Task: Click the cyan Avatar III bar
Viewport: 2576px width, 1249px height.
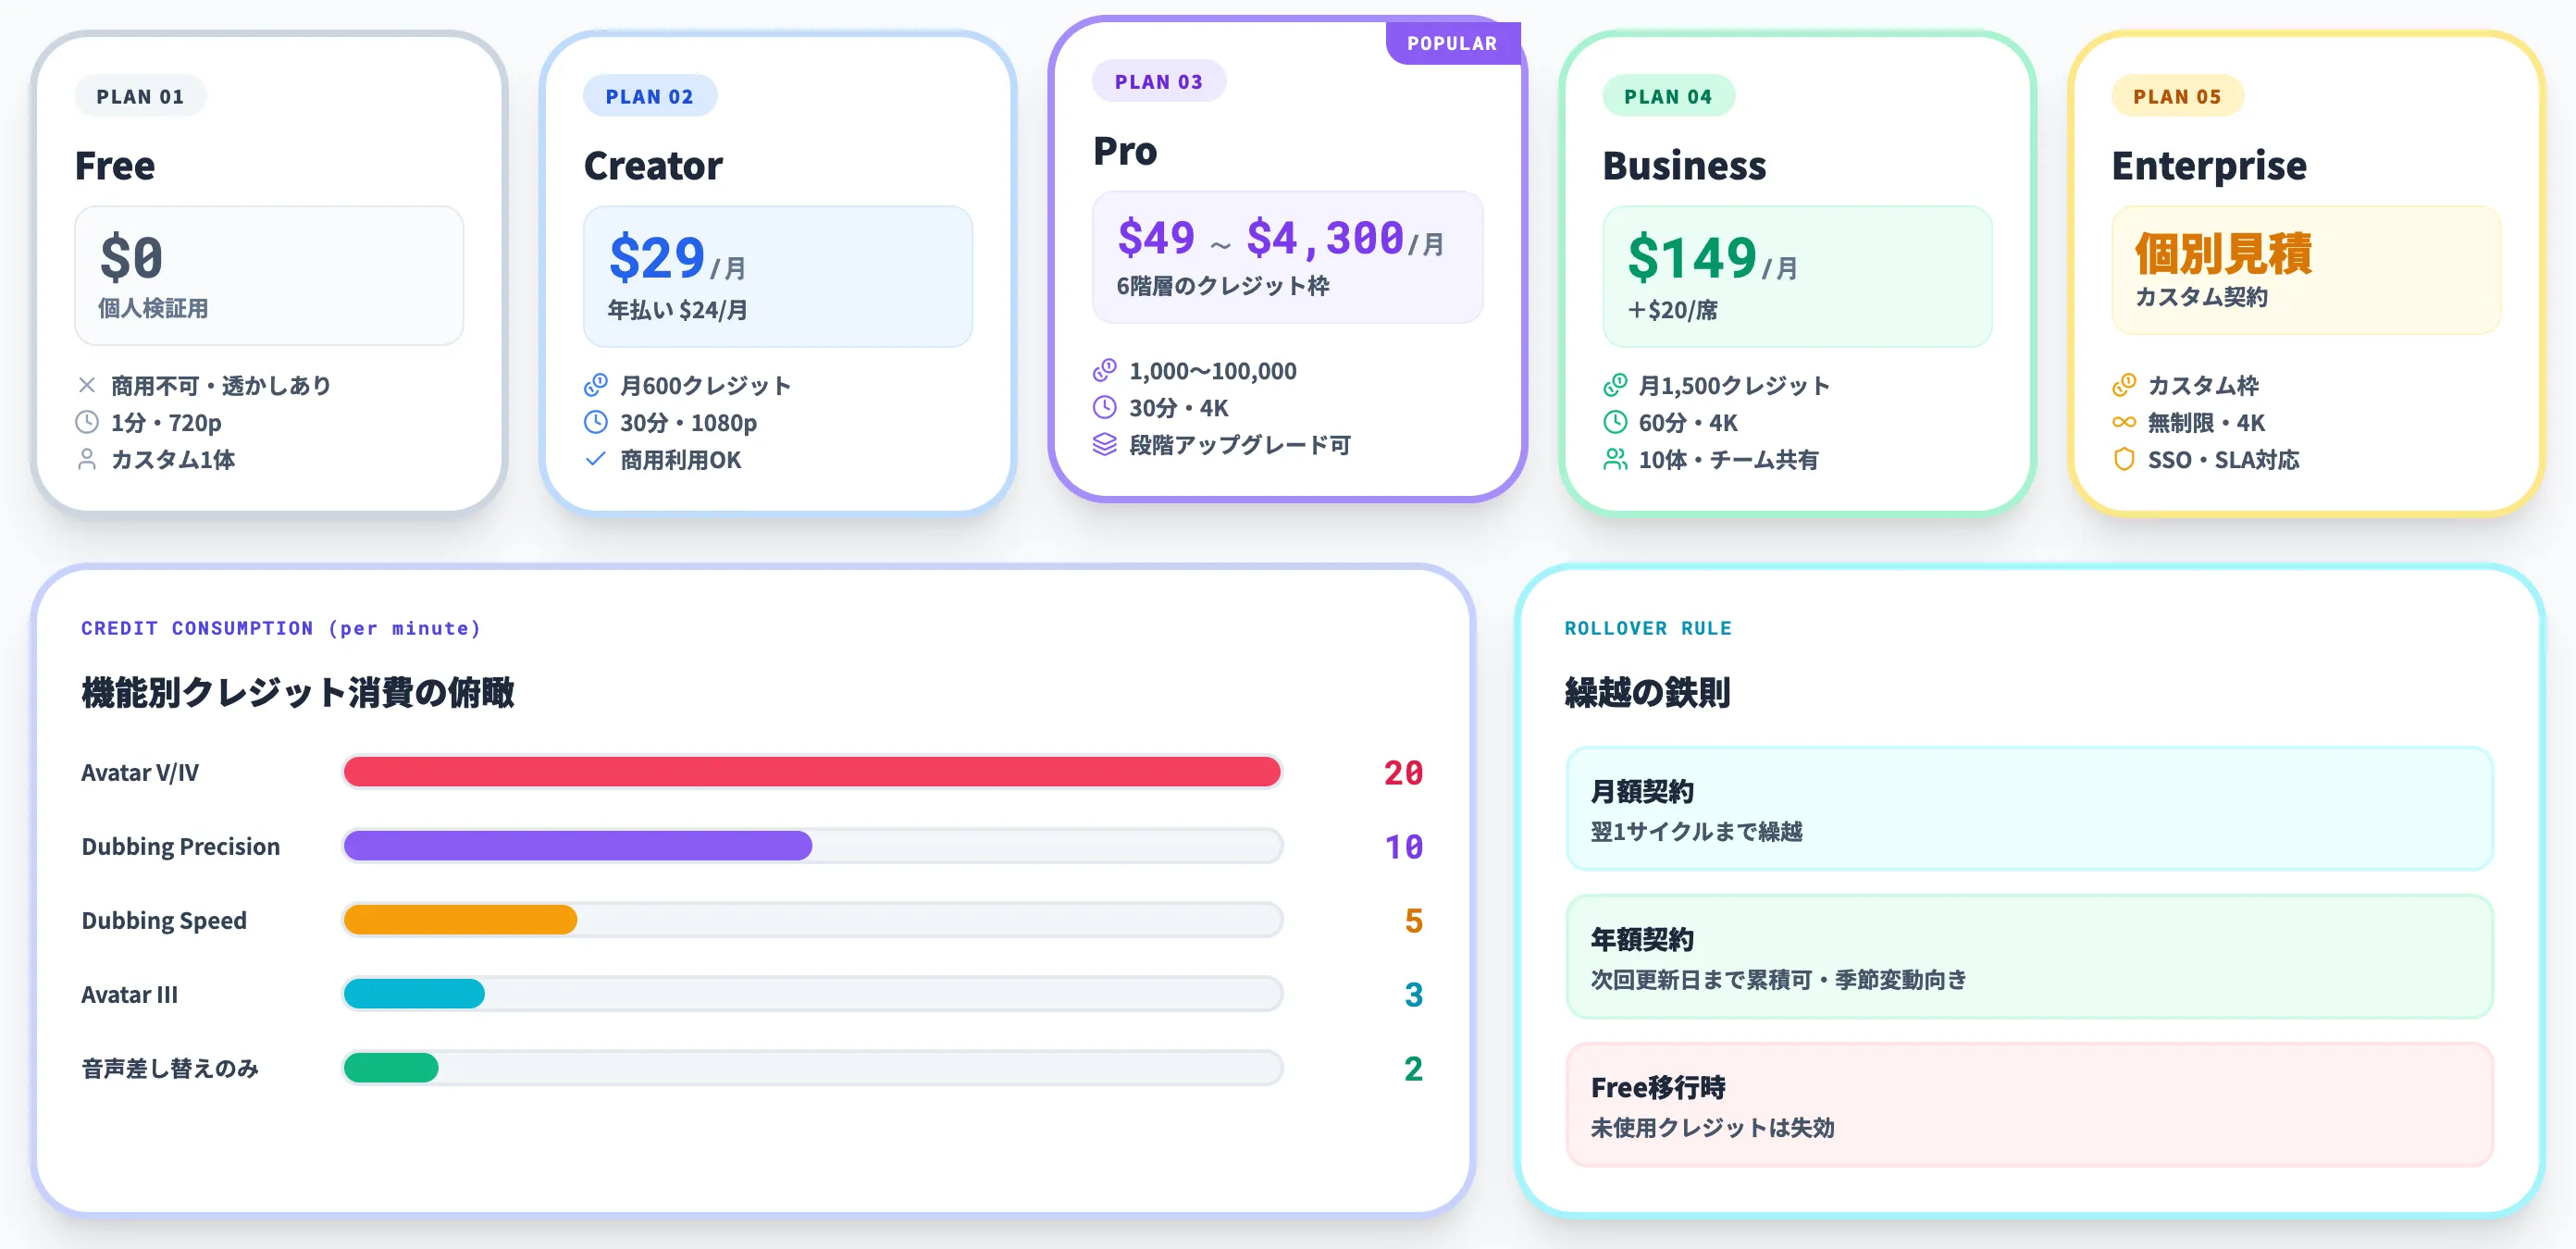Action: click(414, 994)
